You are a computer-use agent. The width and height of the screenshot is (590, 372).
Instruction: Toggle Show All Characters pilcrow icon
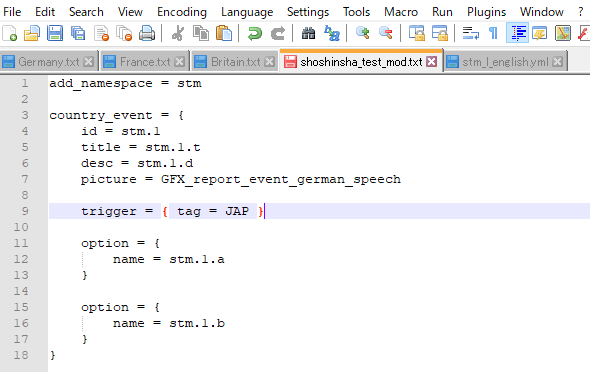(493, 33)
